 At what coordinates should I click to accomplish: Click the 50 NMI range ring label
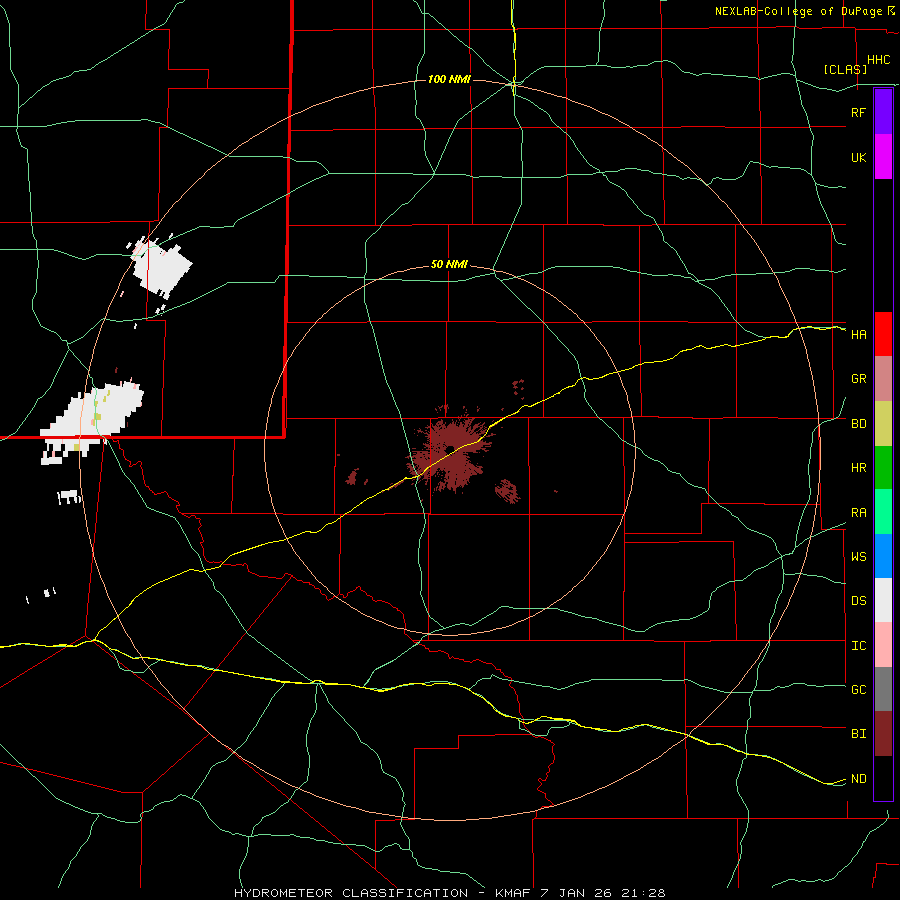[x=449, y=264]
